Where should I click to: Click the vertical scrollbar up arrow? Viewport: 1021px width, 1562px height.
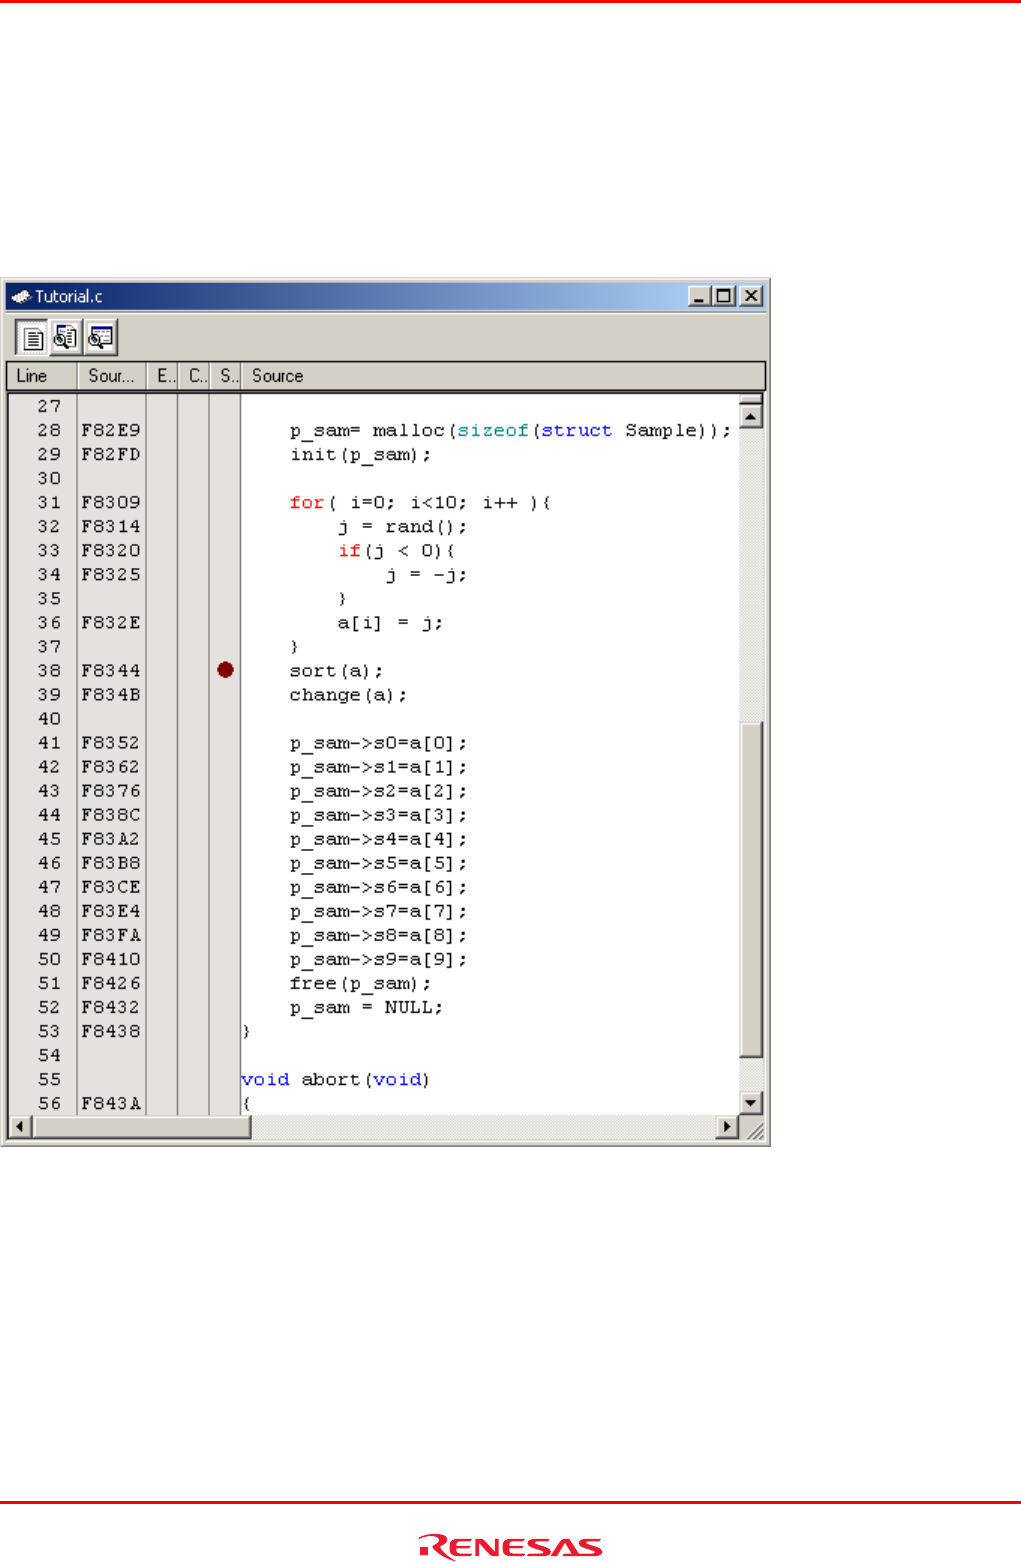pos(751,416)
